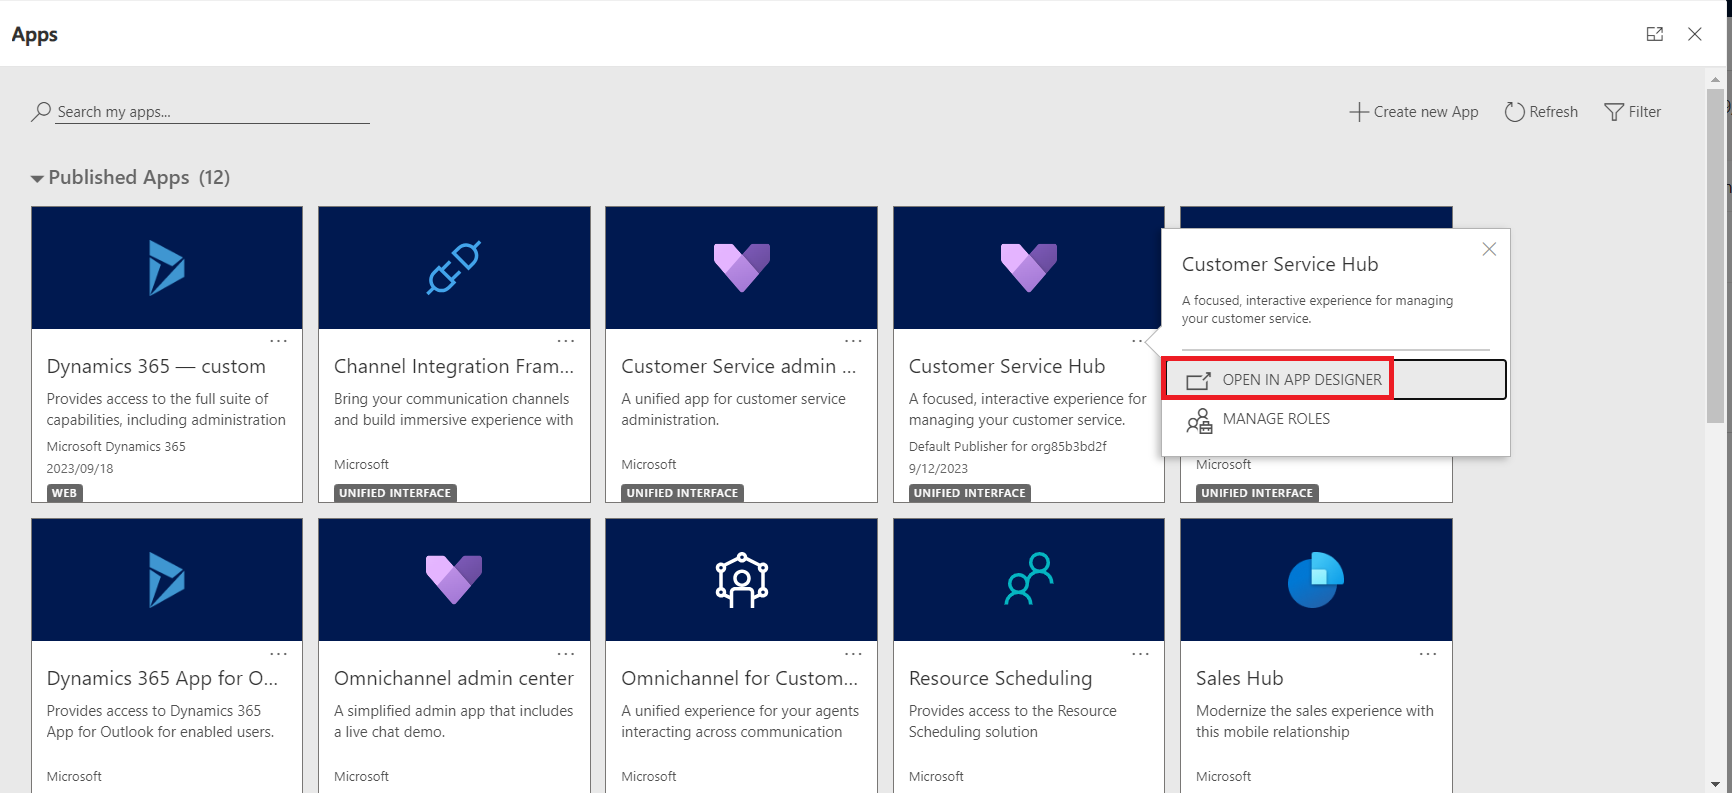
Task: Click the Resource Scheduling people icon
Action: pyautogui.click(x=1028, y=580)
